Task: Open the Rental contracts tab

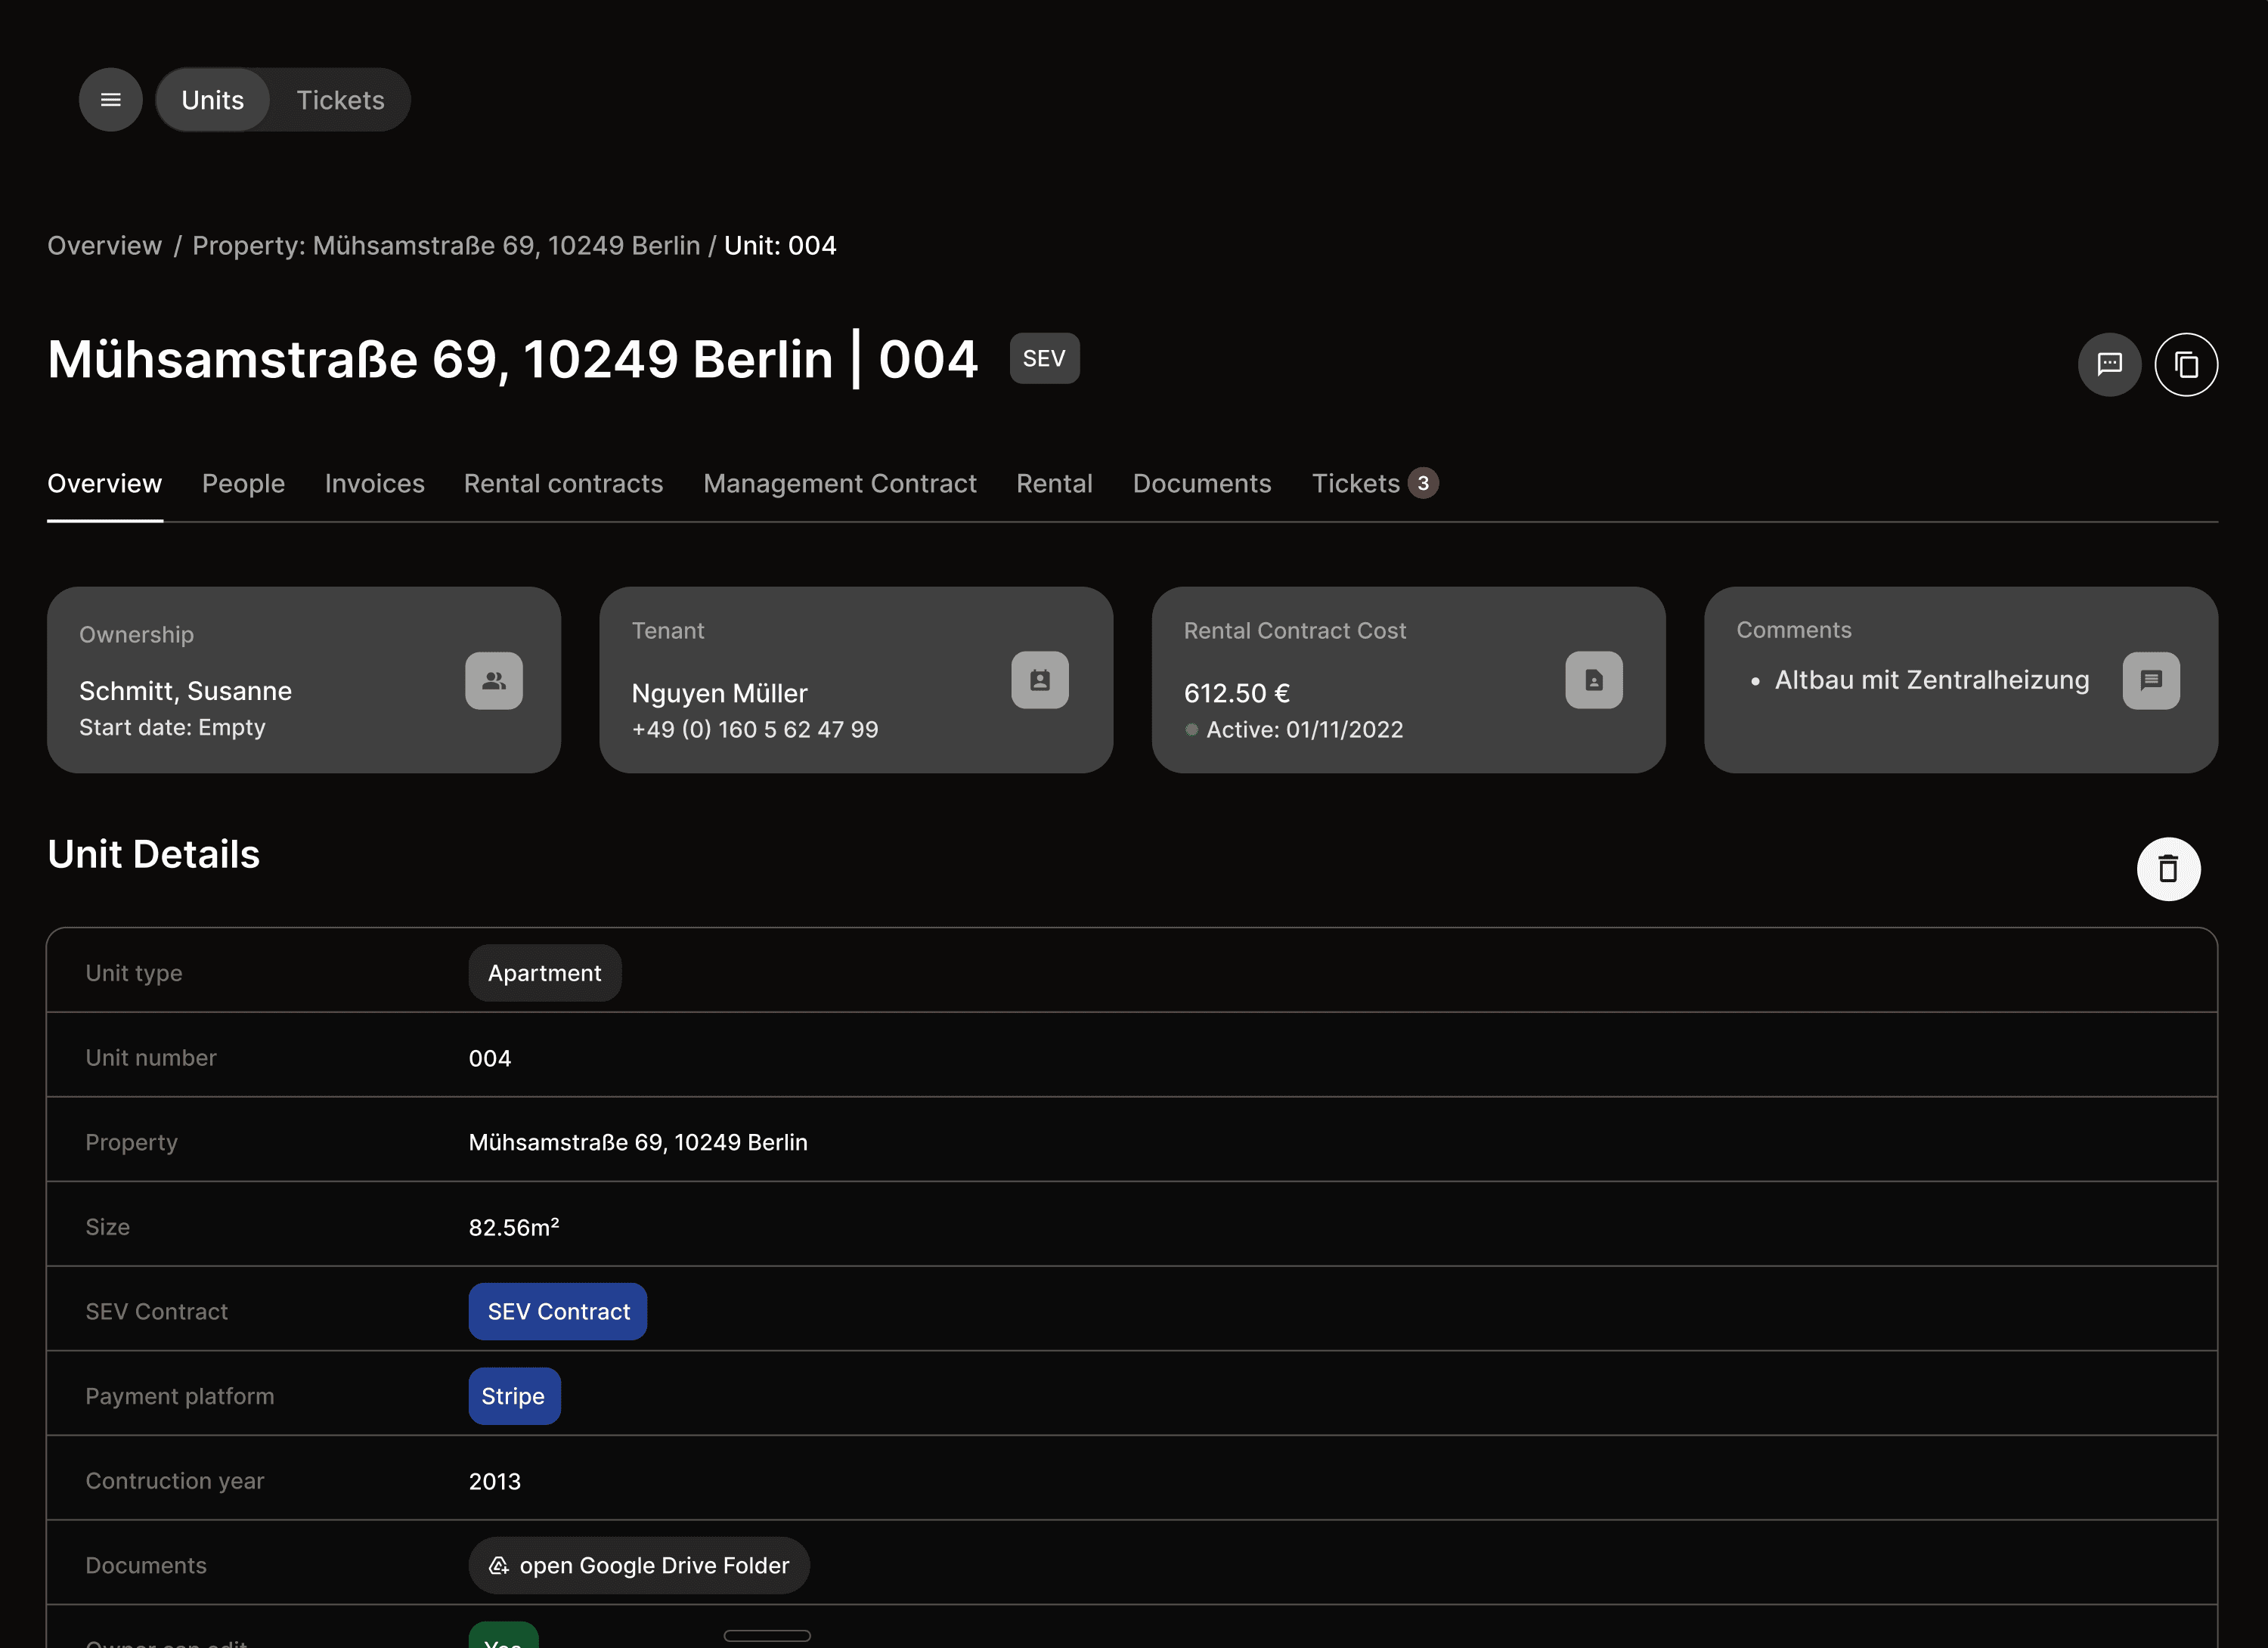Action: 563,483
